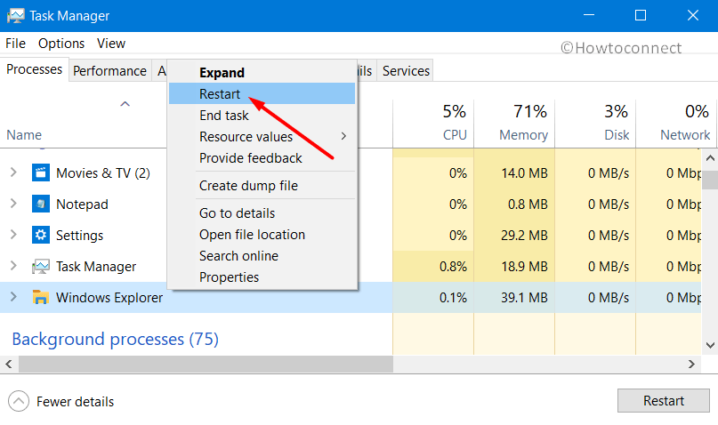Sort by the Network column header

(675, 124)
